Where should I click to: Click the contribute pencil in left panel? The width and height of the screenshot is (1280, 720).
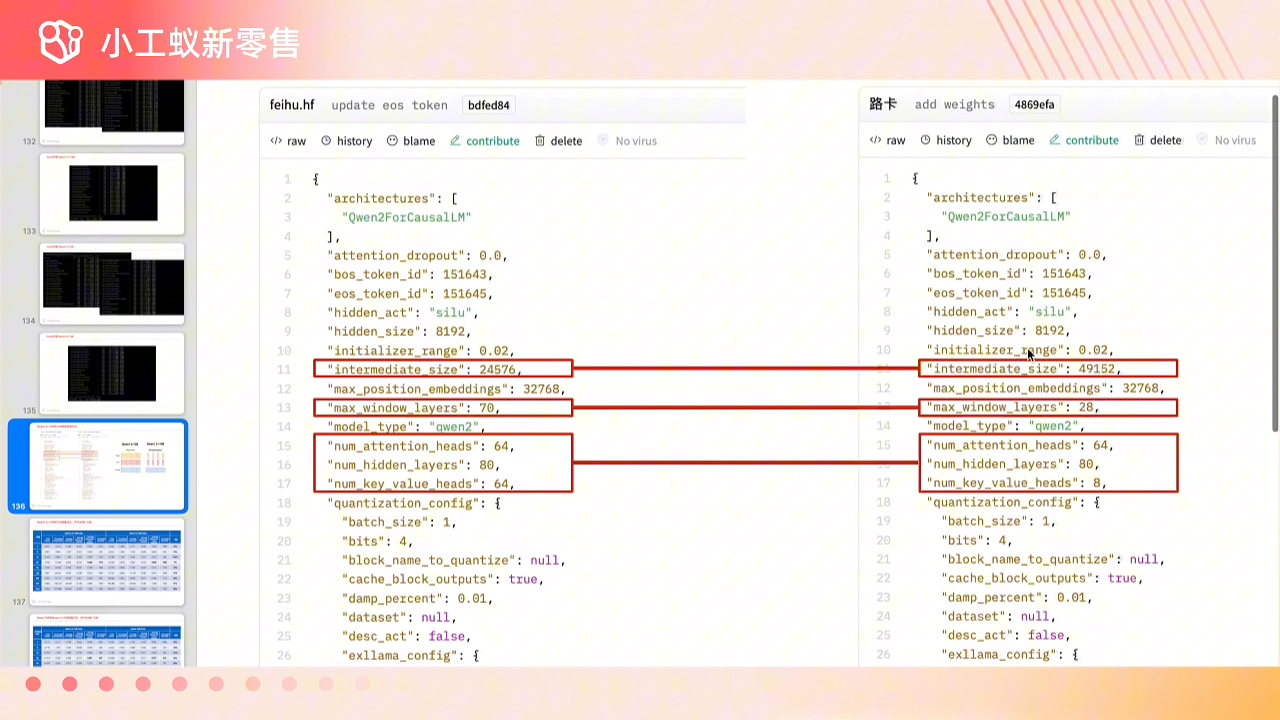(456, 141)
